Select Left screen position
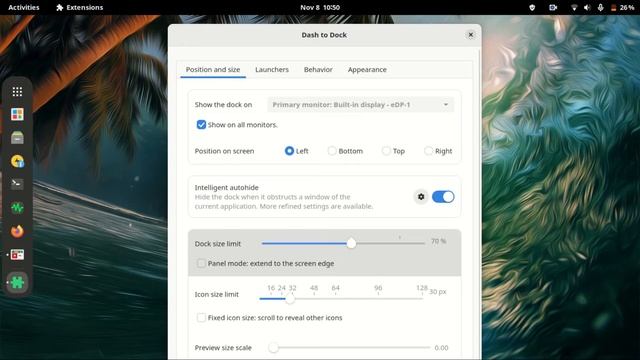Screen dimensions: 640x360 289,151
